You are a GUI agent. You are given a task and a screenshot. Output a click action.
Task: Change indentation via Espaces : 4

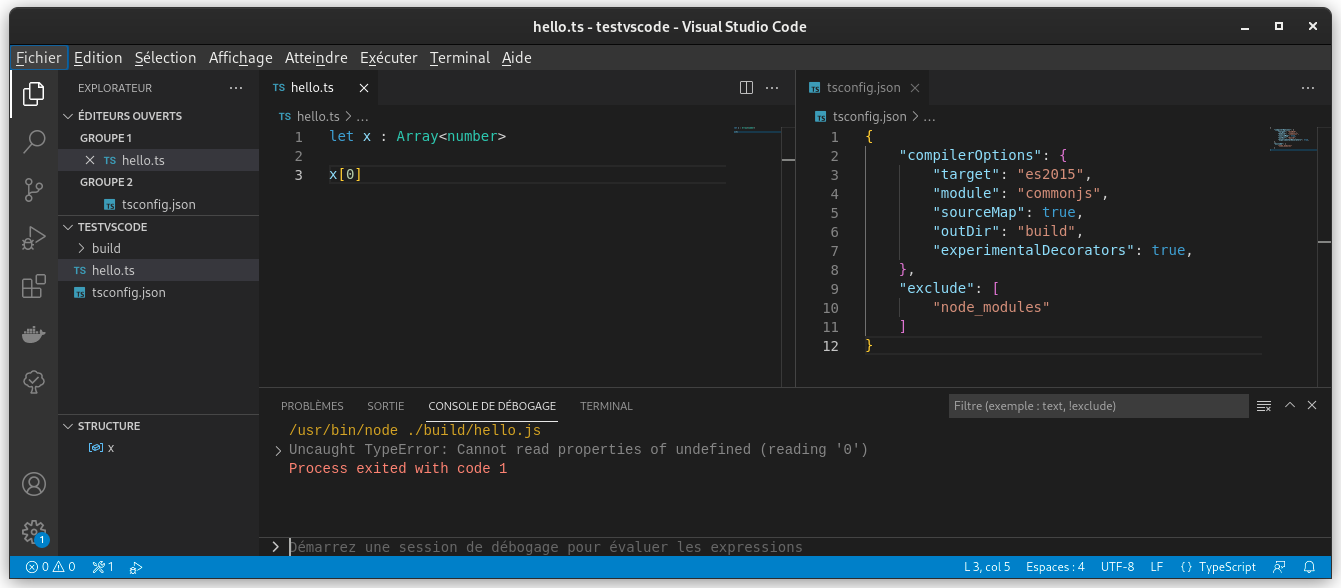pyautogui.click(x=1055, y=567)
